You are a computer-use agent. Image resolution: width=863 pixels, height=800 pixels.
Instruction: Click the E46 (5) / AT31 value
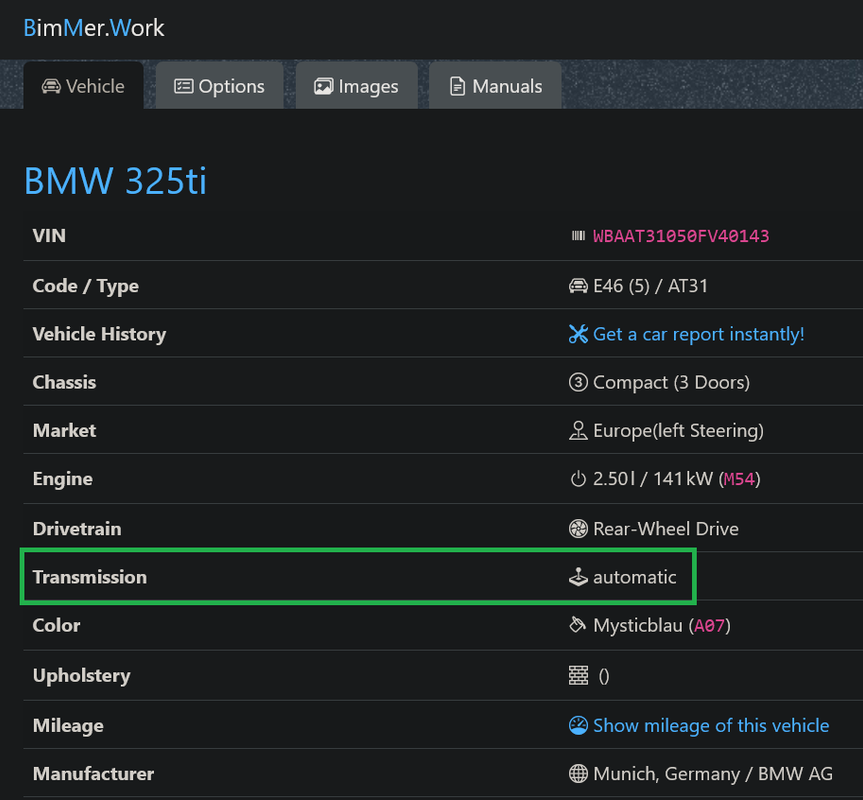coord(650,286)
